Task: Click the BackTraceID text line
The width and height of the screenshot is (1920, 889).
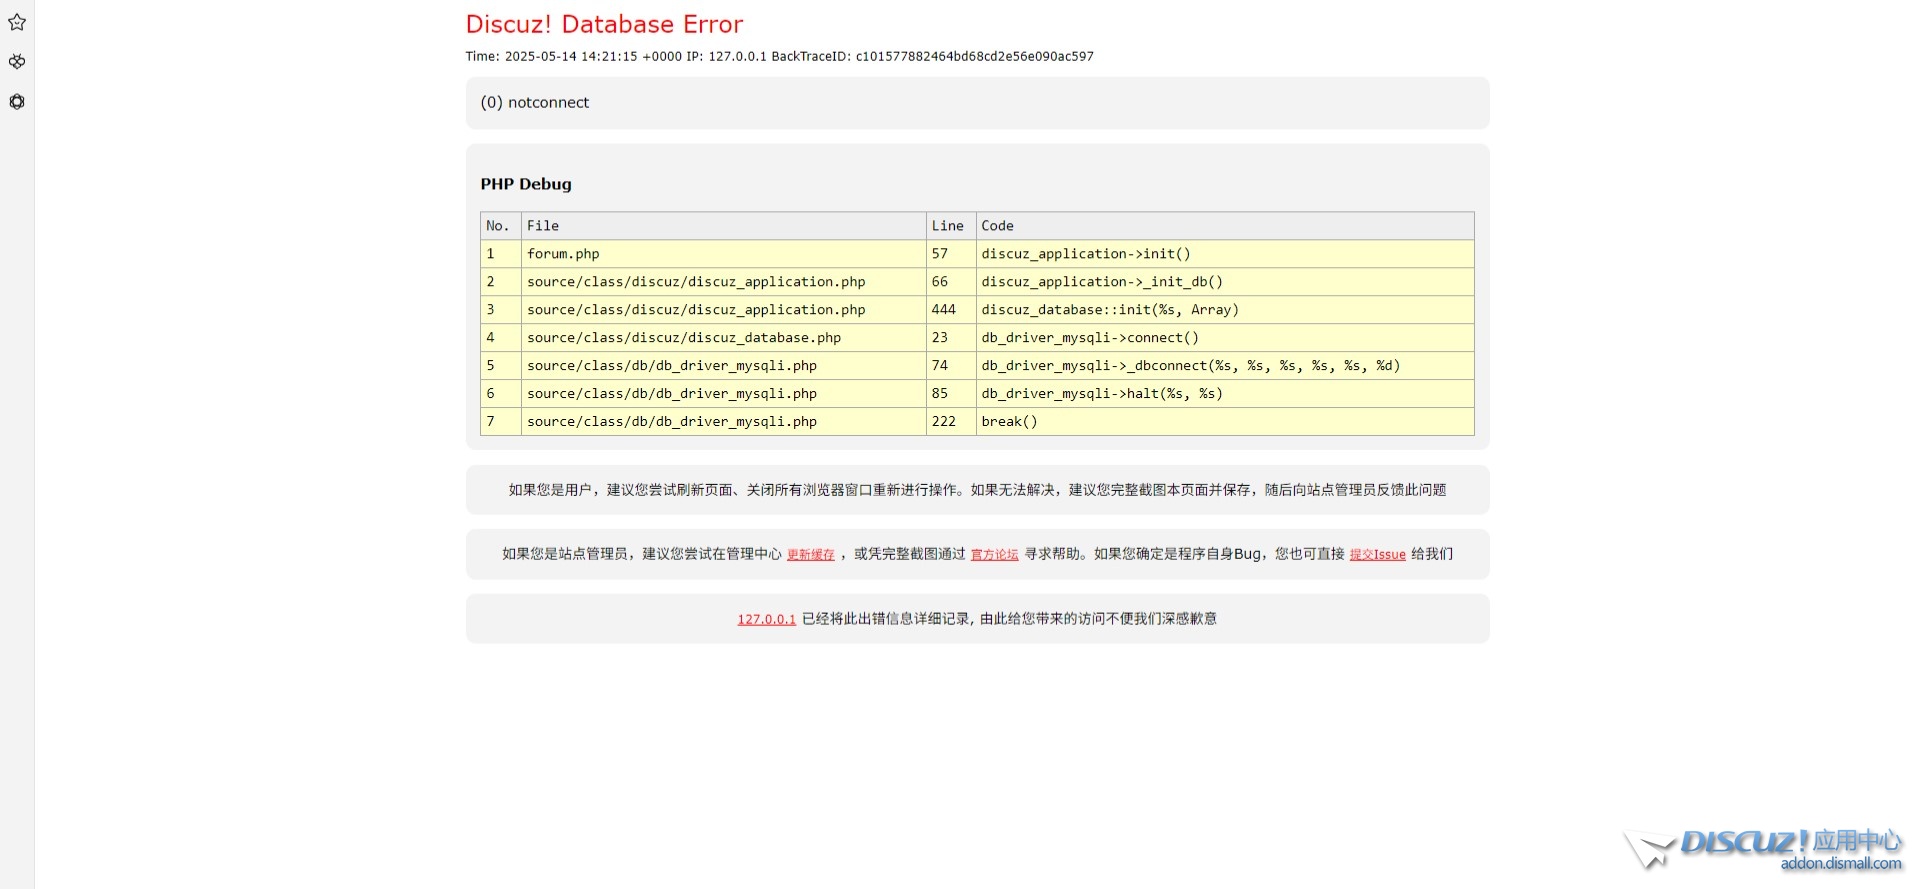Action: [779, 57]
